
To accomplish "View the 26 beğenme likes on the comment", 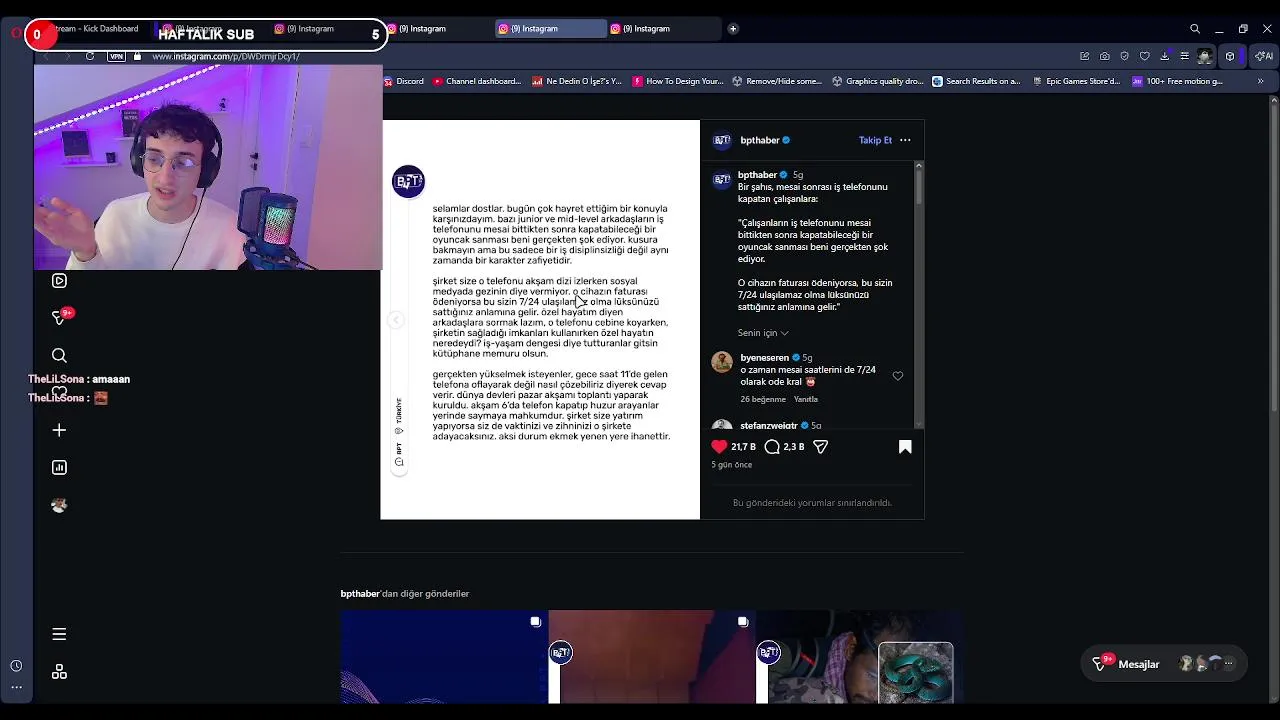I will [763, 399].
